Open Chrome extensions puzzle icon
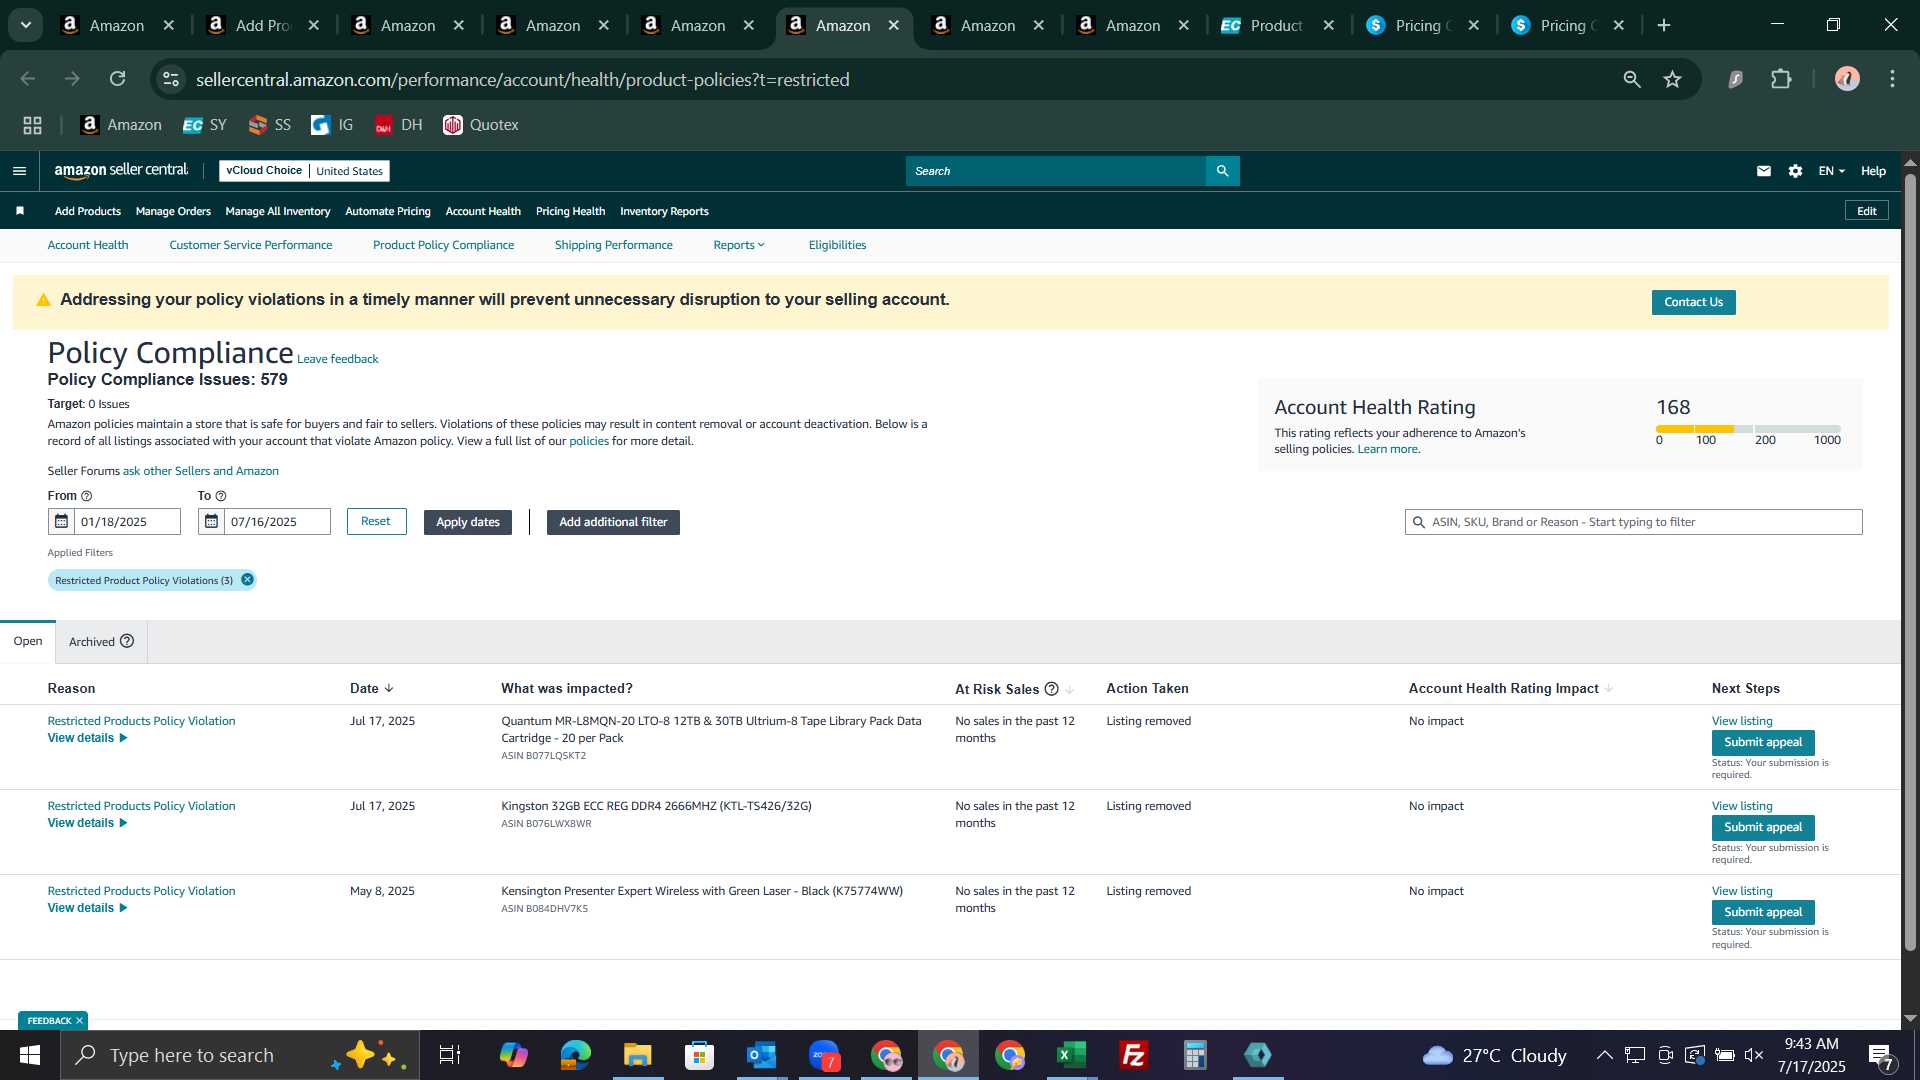Image resolution: width=1920 pixels, height=1080 pixels. point(1781,79)
